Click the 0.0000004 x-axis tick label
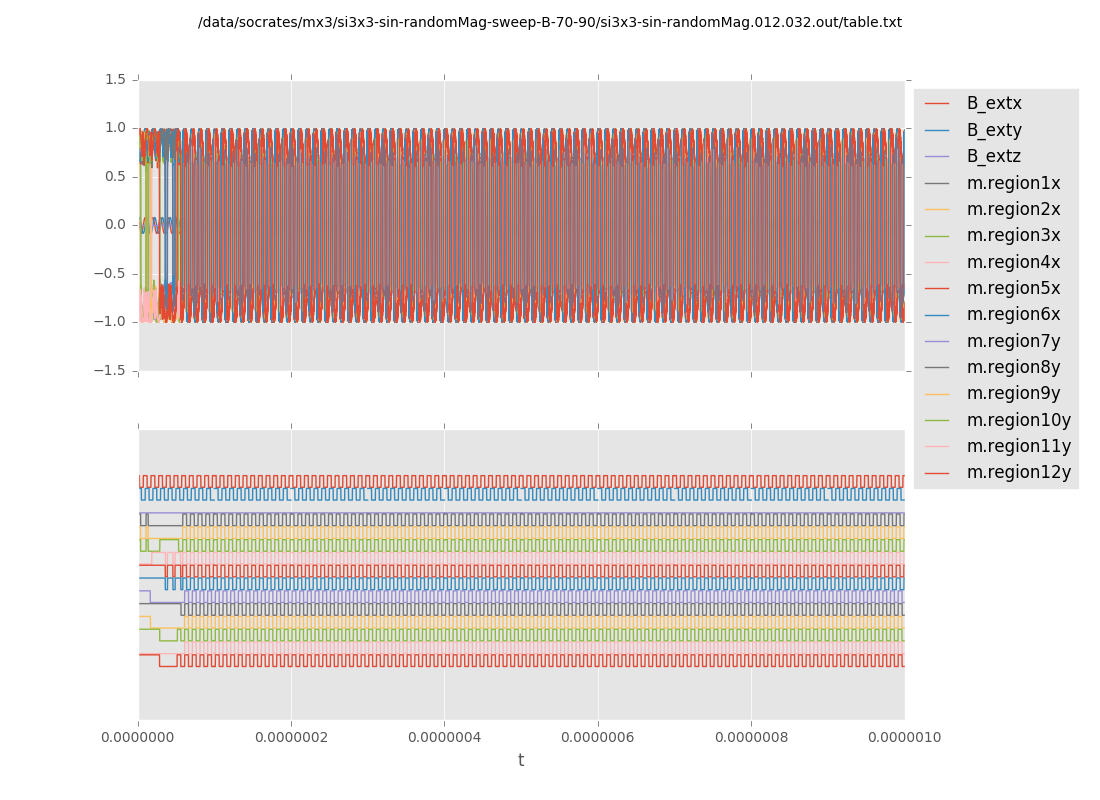The image size is (1100, 800). click(x=444, y=738)
